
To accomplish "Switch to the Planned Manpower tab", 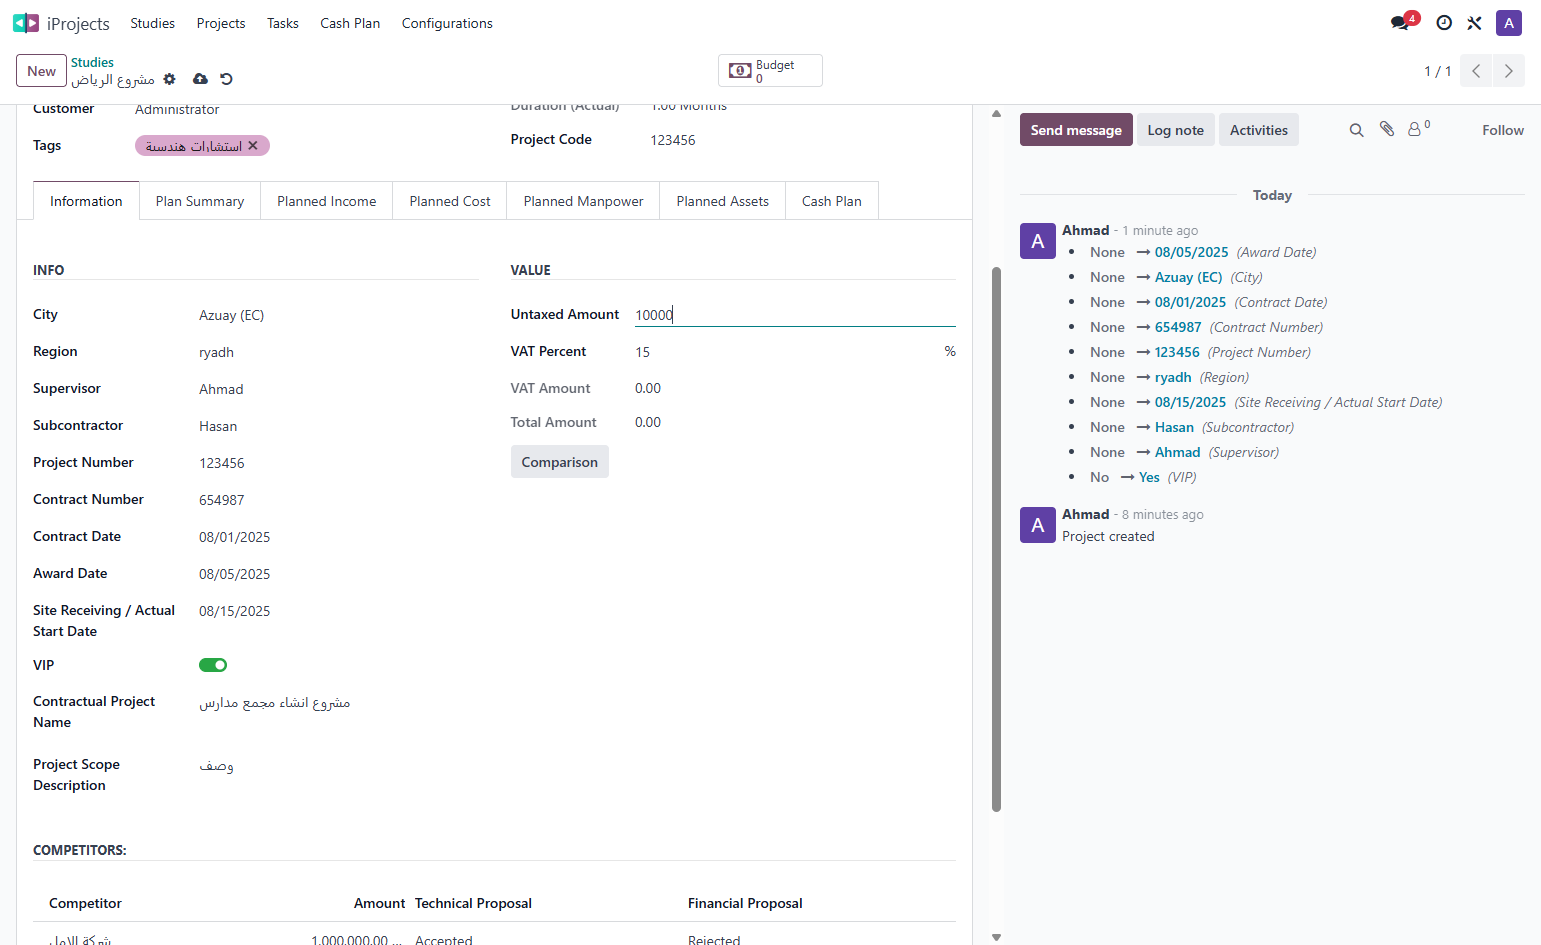I will pyautogui.click(x=583, y=201).
